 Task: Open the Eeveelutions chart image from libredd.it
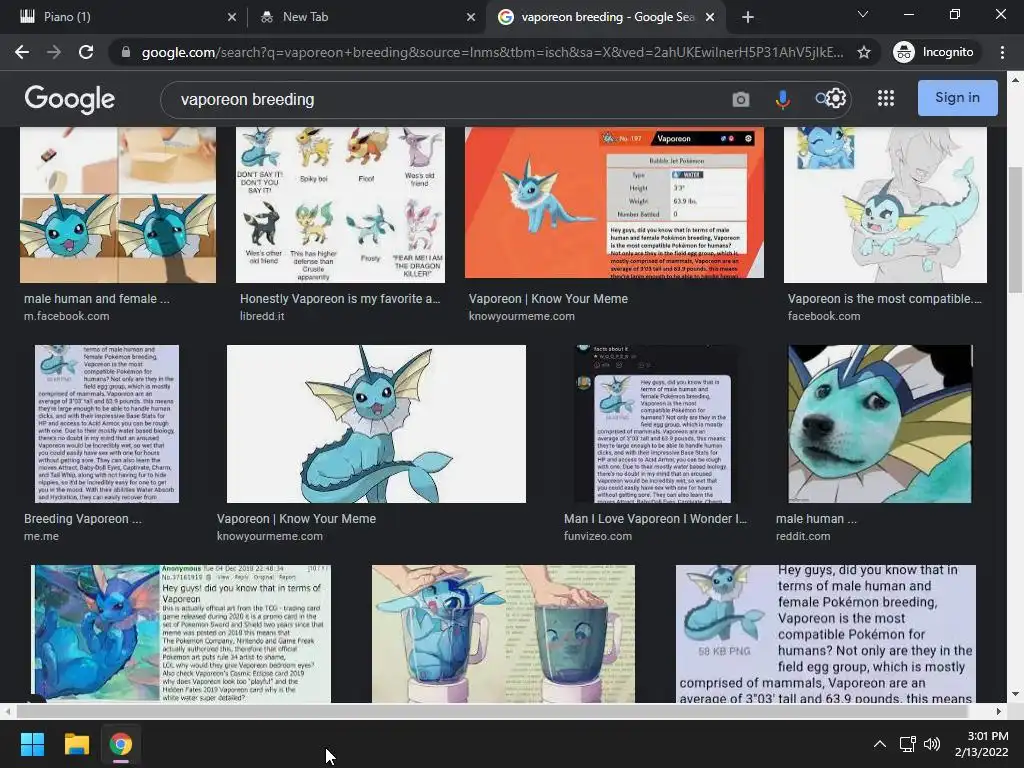tap(340, 205)
